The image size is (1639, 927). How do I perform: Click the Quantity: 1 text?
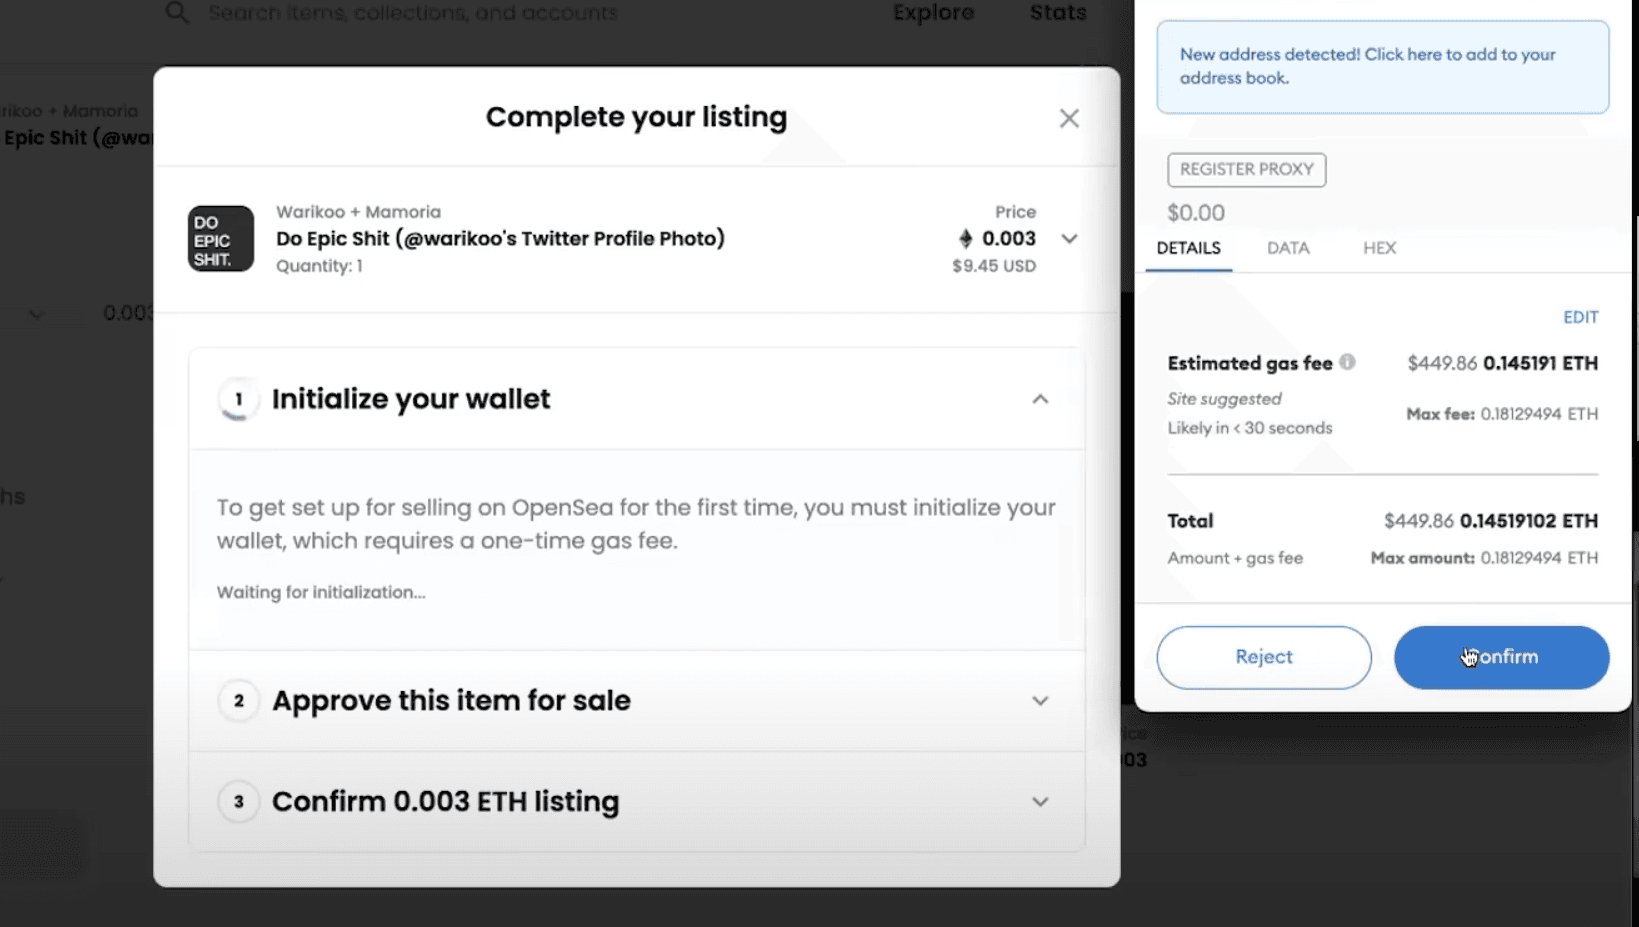(319, 266)
